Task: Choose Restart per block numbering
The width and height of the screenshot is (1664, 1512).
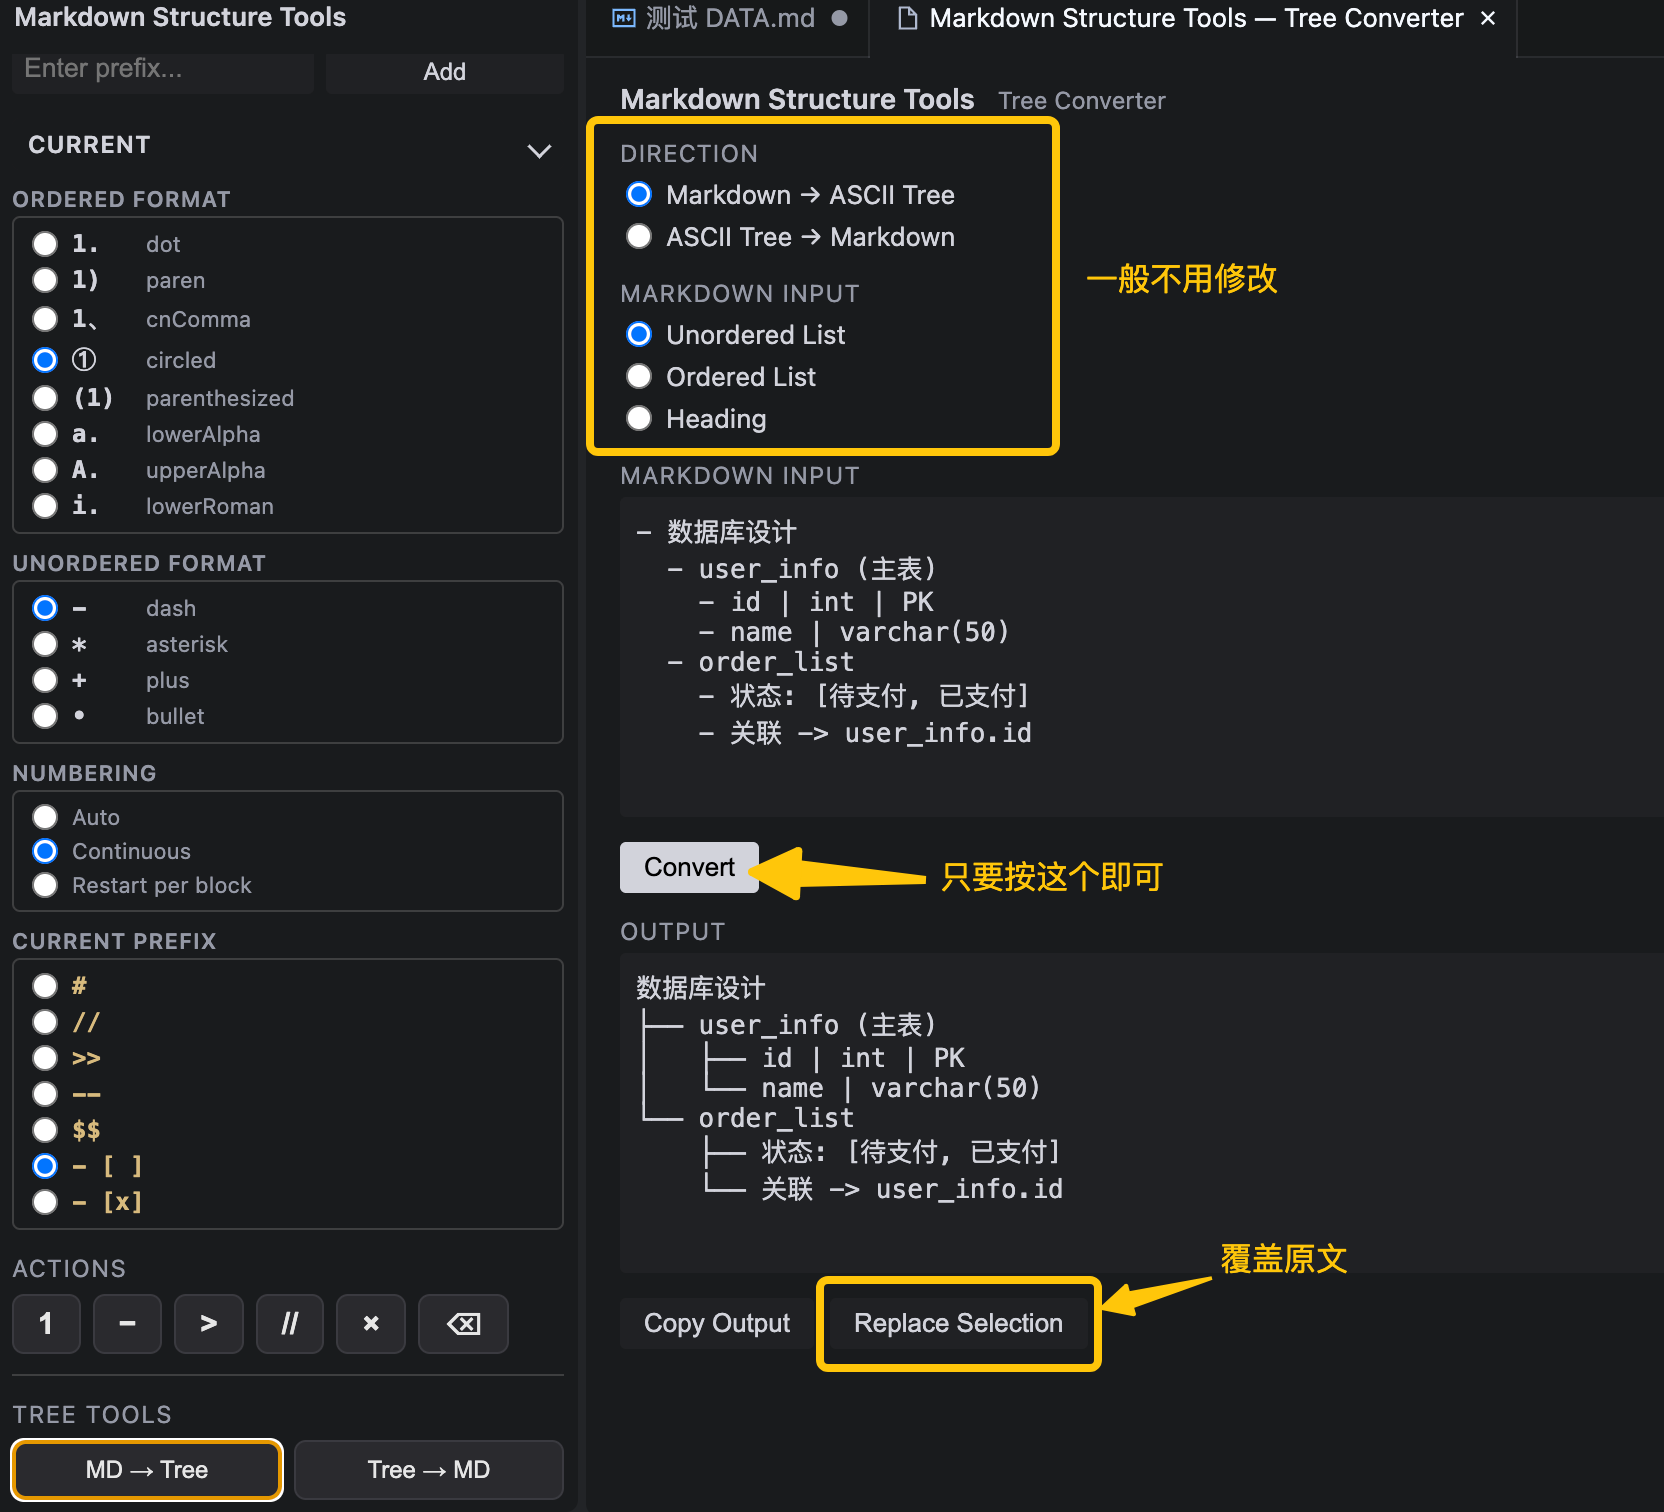Action: tap(45, 885)
